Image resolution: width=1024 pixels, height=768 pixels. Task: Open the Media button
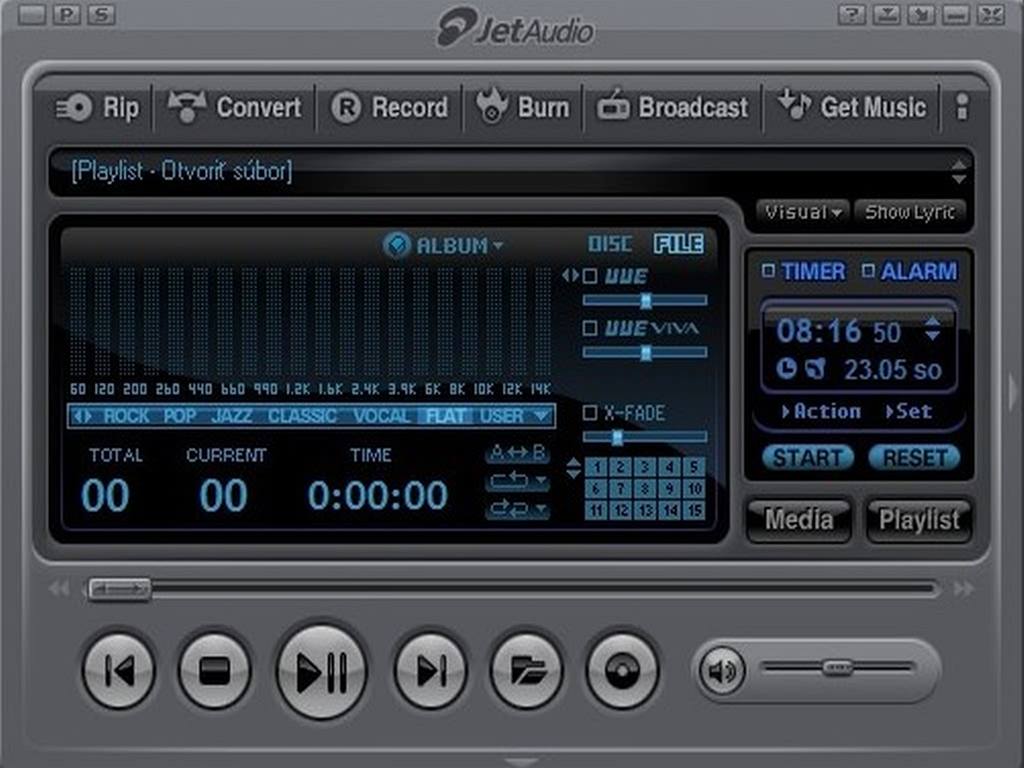tap(799, 520)
